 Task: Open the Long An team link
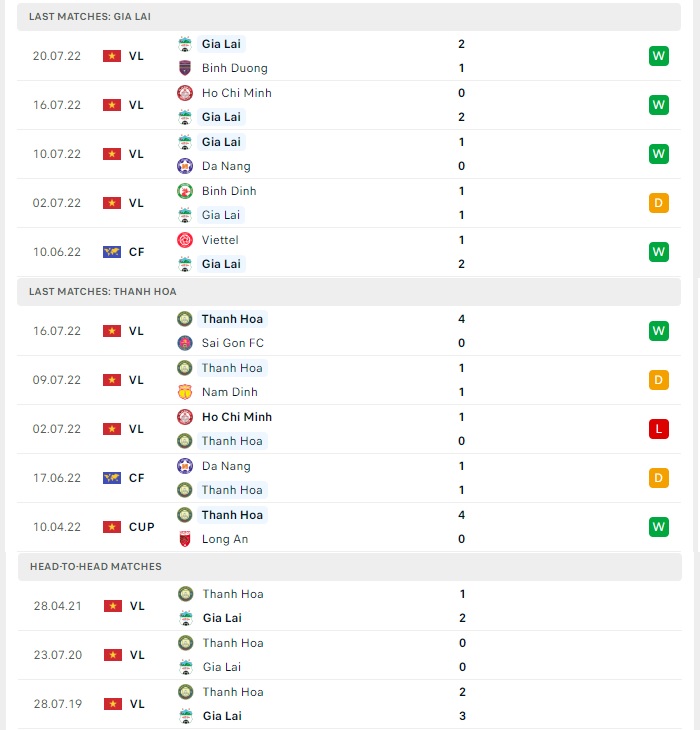click(x=225, y=539)
